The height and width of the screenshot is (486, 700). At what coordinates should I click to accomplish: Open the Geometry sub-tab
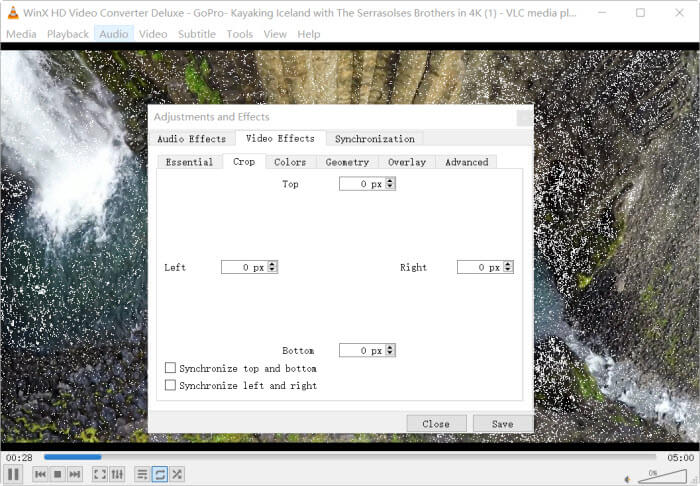347,162
